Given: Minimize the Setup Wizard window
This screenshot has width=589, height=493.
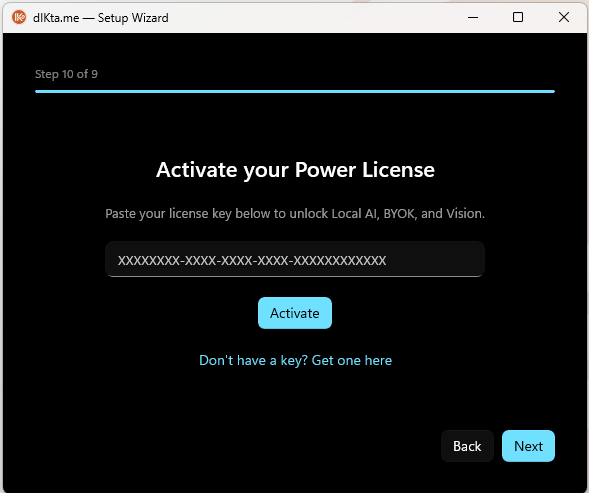Looking at the screenshot, I should click(473, 17).
